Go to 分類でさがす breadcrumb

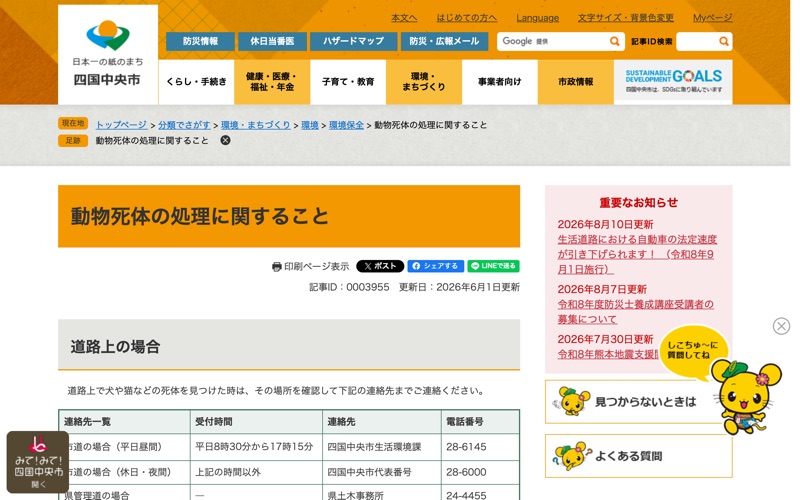tap(184, 125)
